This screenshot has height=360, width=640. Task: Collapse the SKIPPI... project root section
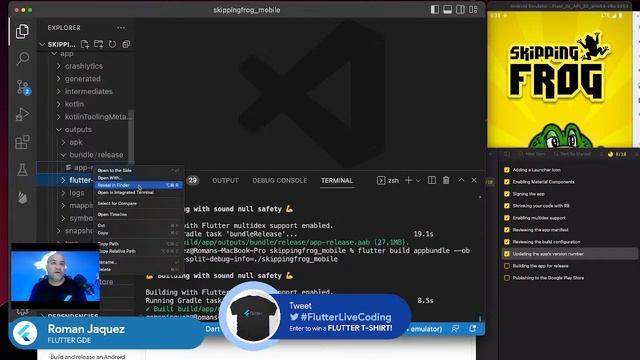click(x=42, y=44)
